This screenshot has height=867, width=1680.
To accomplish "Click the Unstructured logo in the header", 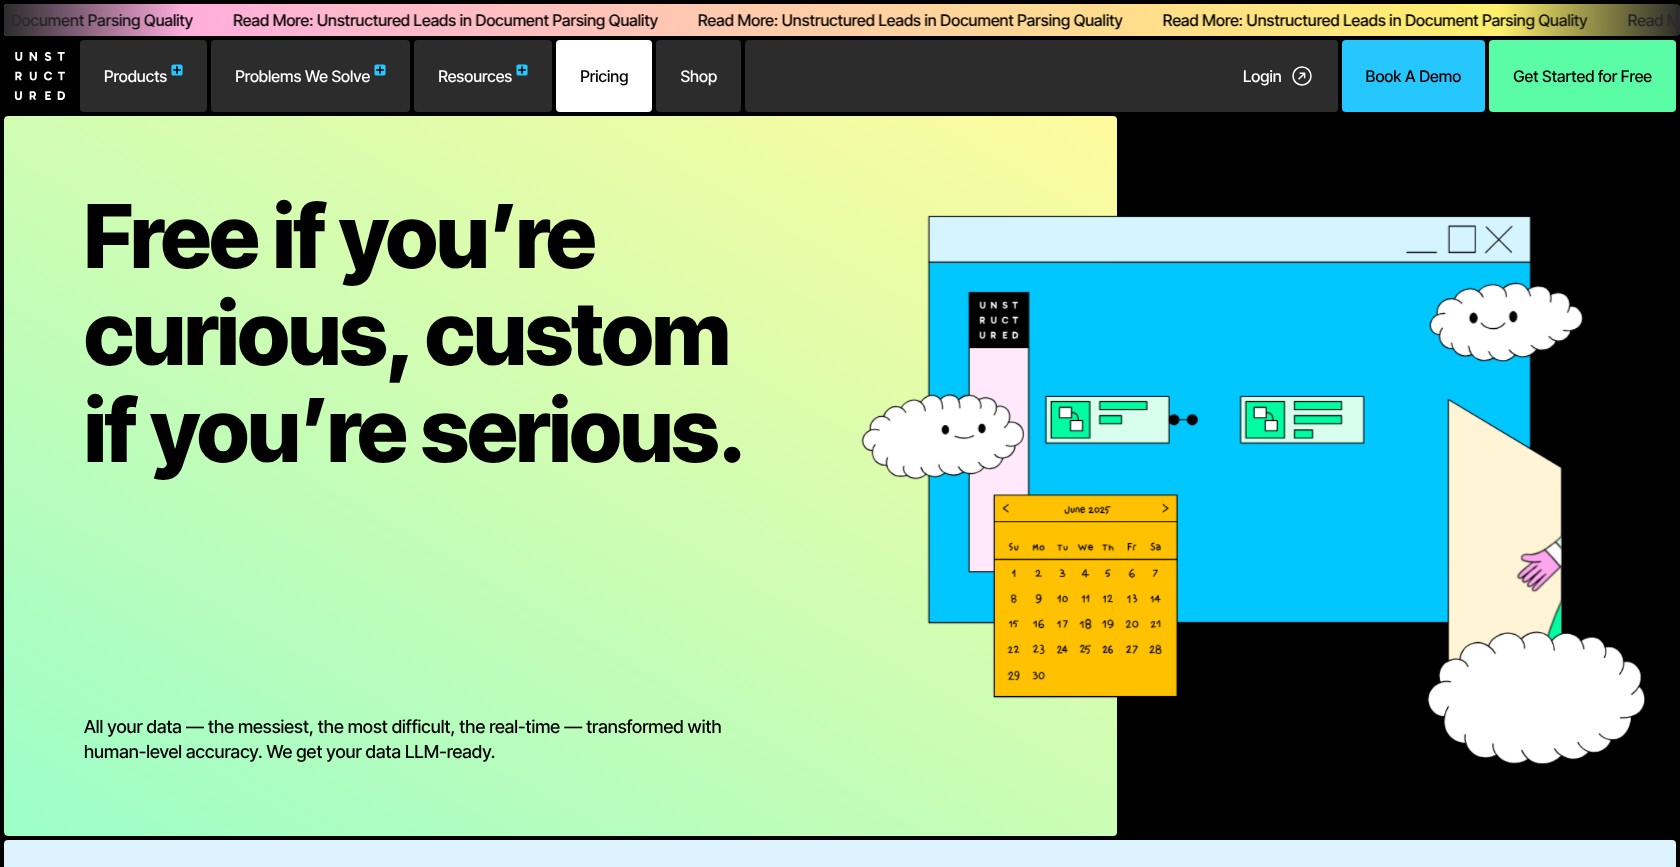I will click(x=40, y=76).
